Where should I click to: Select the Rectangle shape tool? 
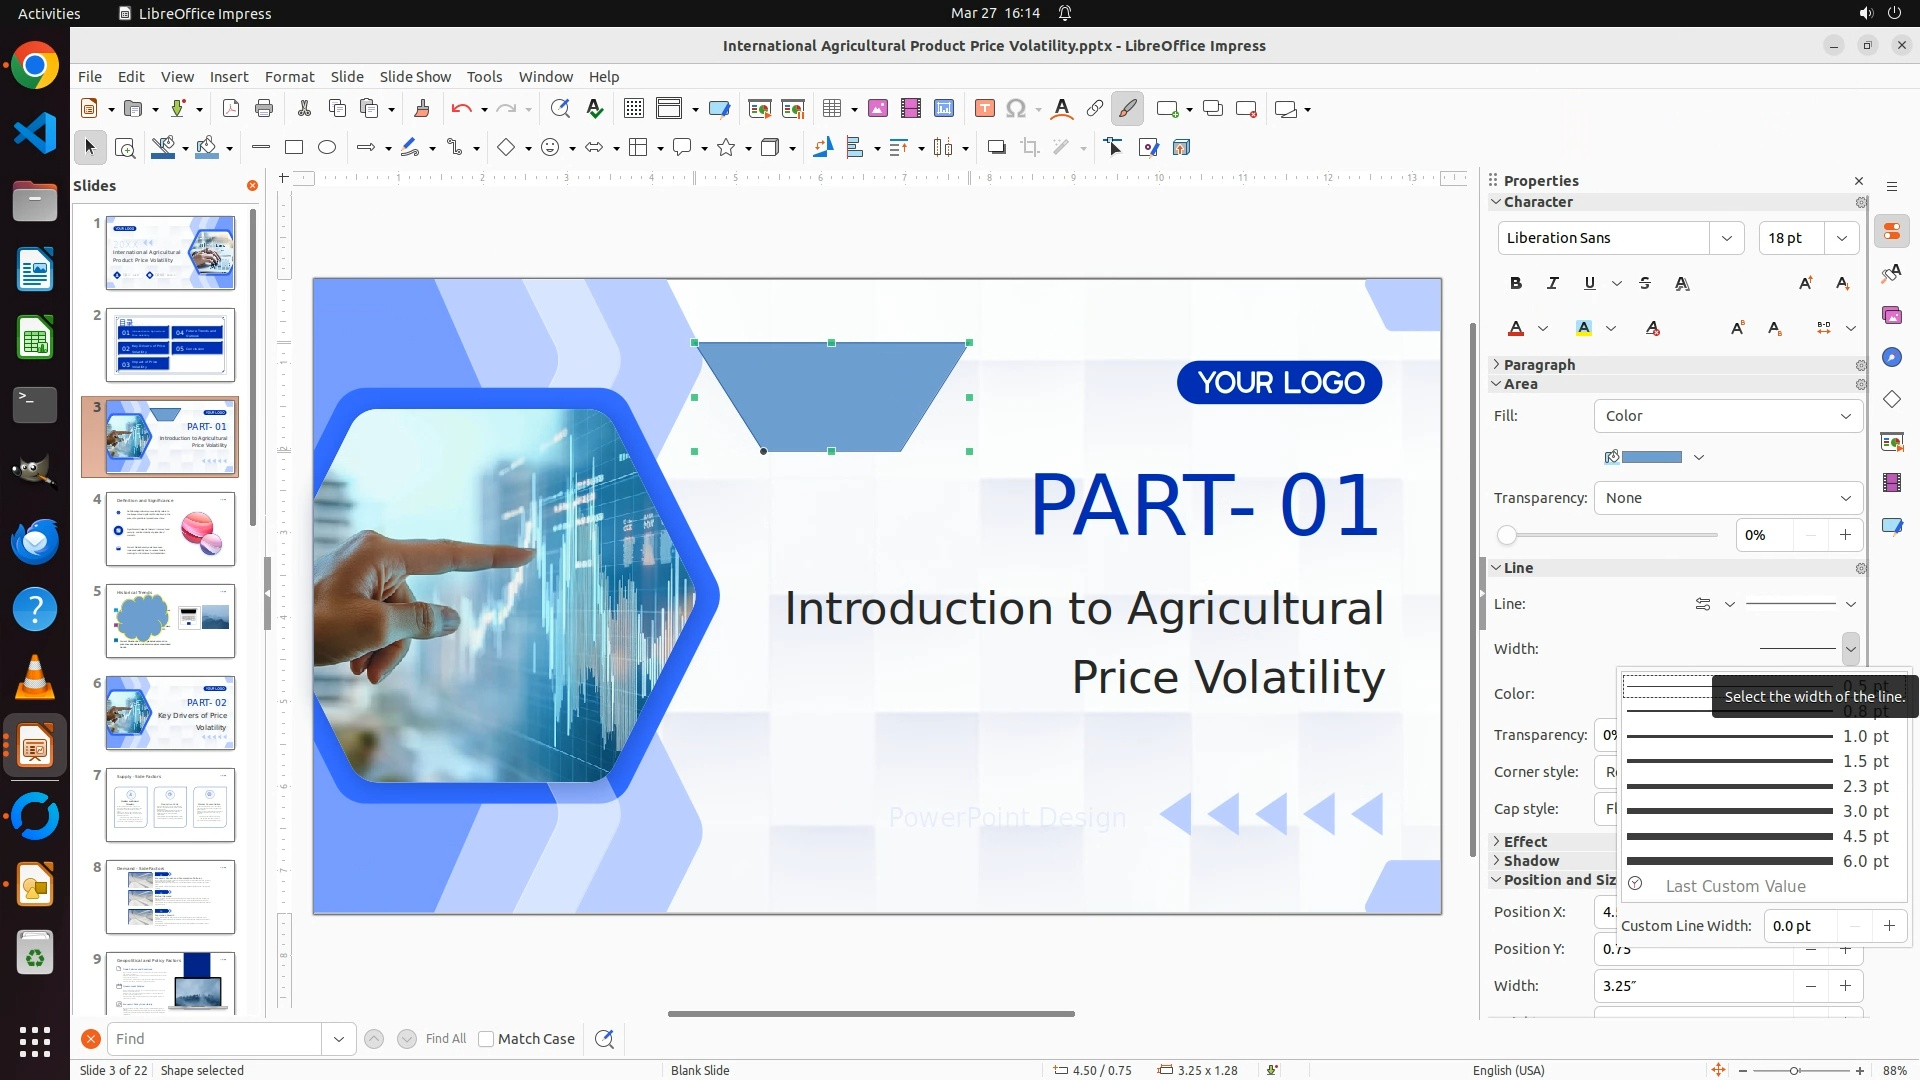pos(294,148)
